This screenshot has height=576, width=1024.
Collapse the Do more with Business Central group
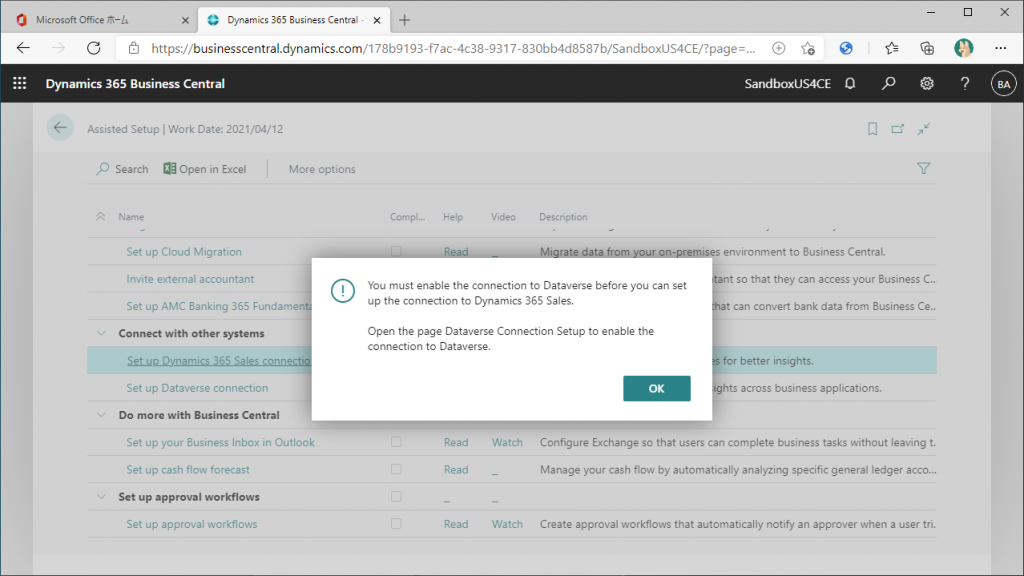click(x=101, y=415)
